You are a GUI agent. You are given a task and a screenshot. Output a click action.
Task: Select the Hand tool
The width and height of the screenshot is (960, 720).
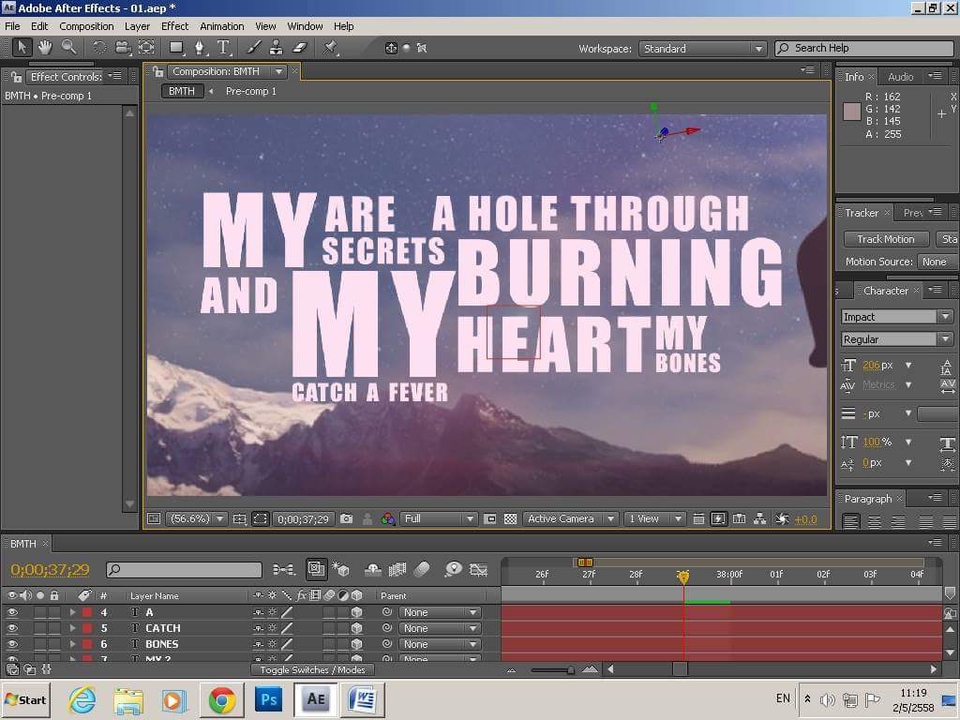[x=45, y=47]
